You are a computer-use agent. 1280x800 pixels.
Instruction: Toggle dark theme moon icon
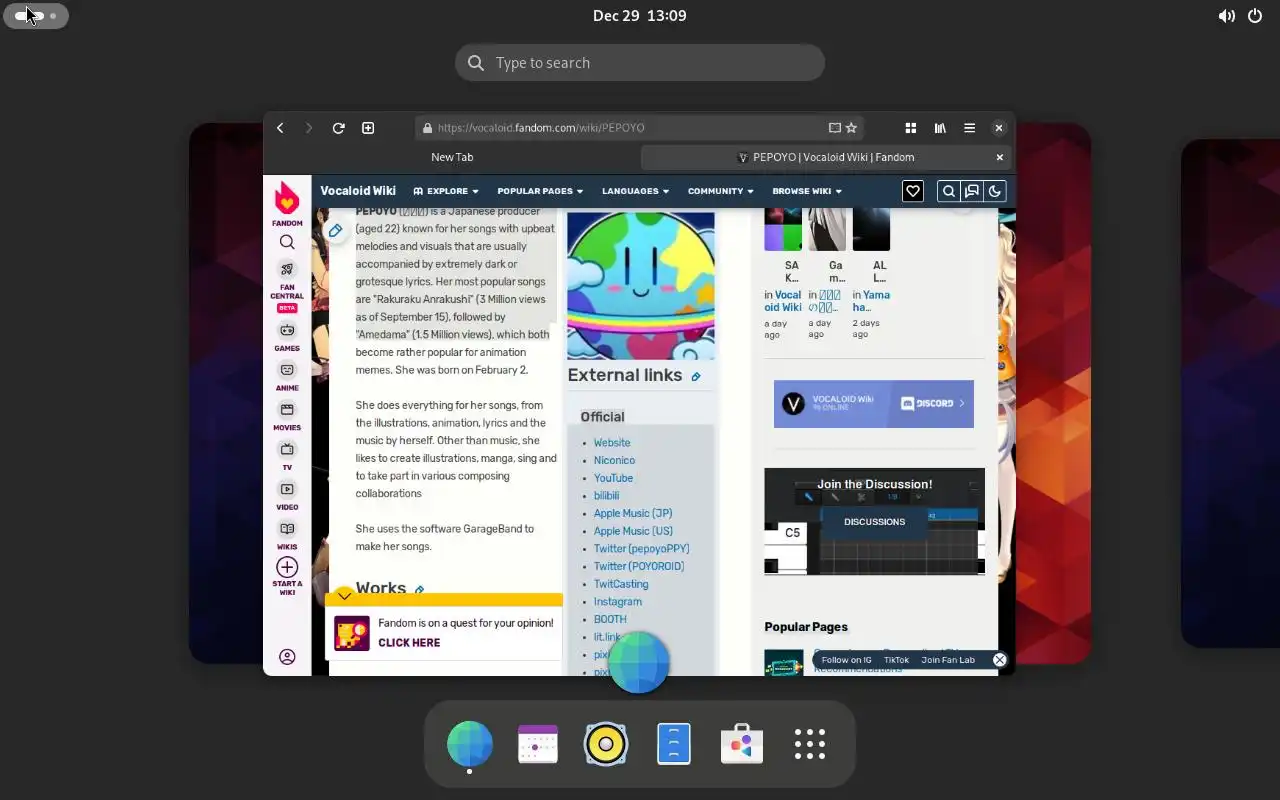point(995,191)
